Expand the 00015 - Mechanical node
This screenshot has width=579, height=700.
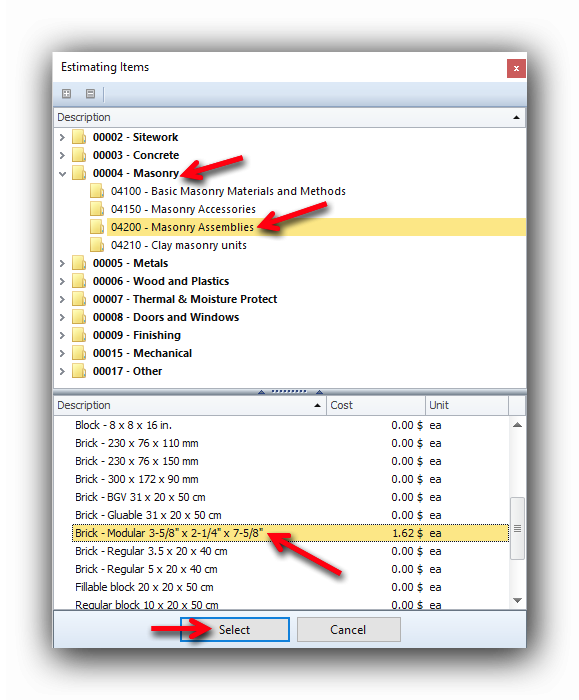coord(62,353)
